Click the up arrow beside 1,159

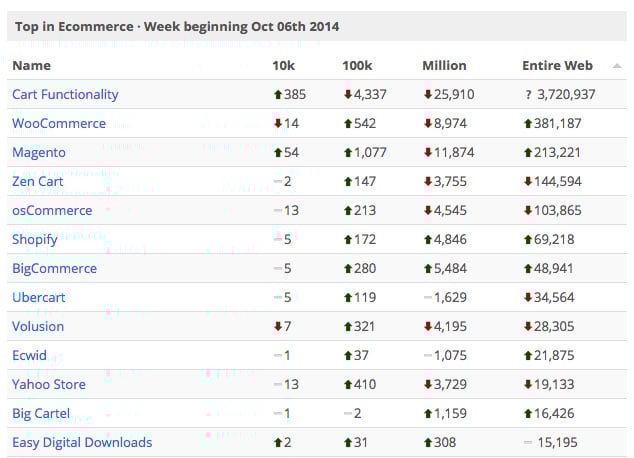click(x=428, y=414)
